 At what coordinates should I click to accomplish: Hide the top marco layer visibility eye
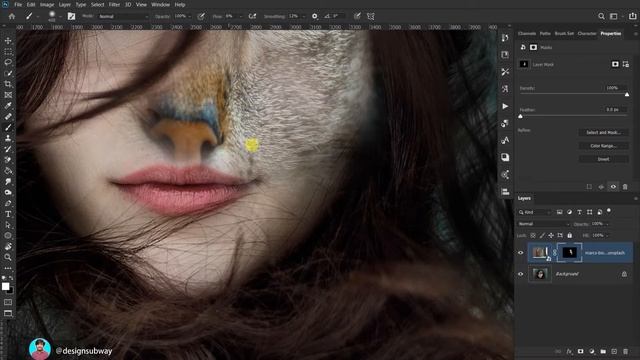[520, 253]
